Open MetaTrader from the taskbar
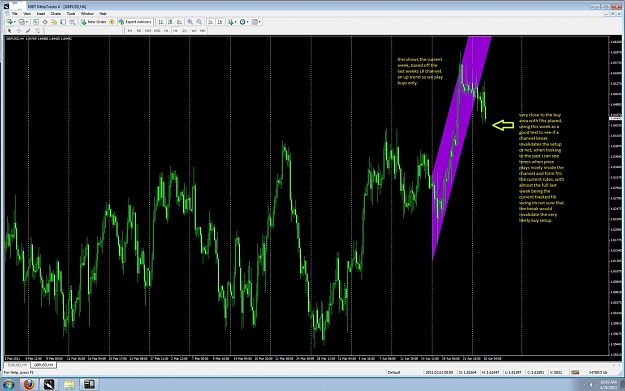The width and height of the screenshot is (625, 391). pyautogui.click(x=49, y=384)
